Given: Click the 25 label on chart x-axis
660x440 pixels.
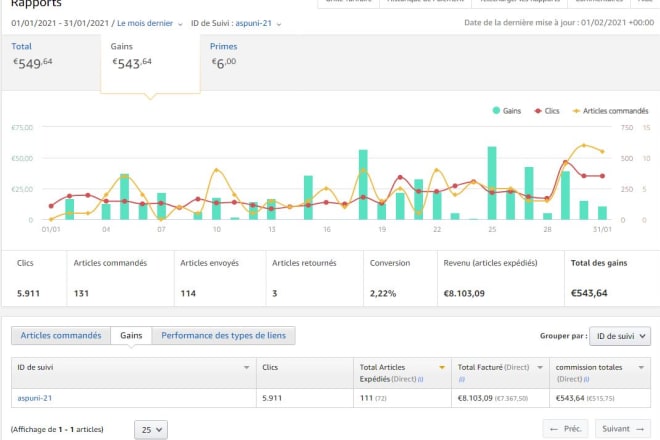Looking at the screenshot, I should [x=492, y=229].
